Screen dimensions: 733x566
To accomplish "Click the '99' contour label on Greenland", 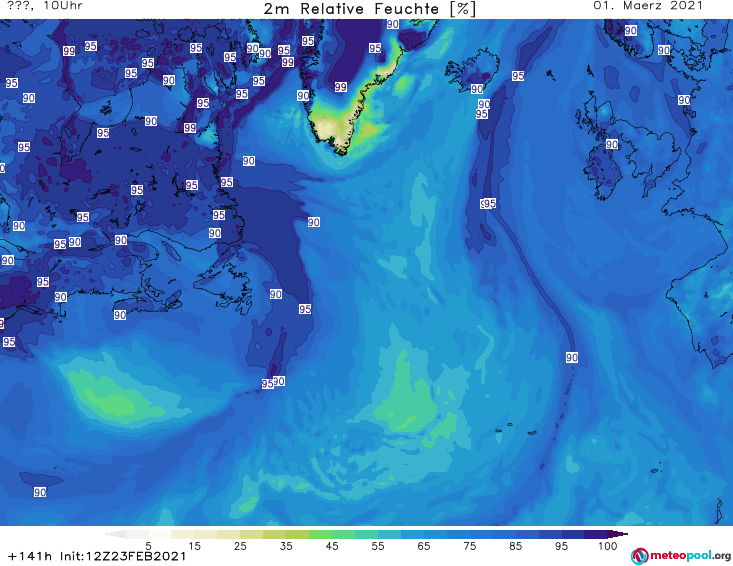I will point(340,86).
